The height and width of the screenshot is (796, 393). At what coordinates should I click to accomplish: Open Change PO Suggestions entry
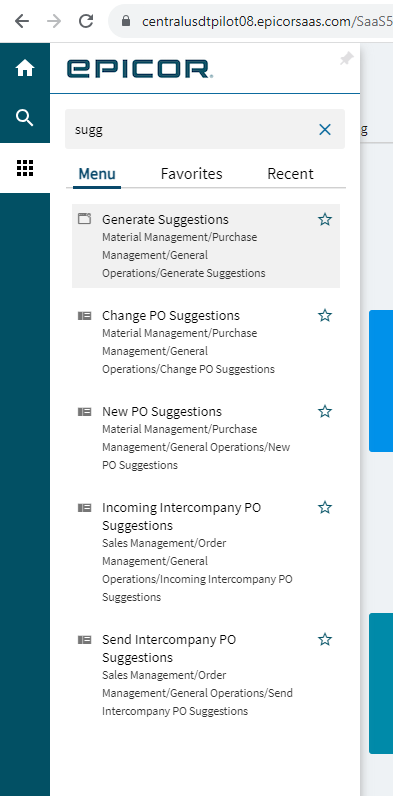(x=206, y=342)
